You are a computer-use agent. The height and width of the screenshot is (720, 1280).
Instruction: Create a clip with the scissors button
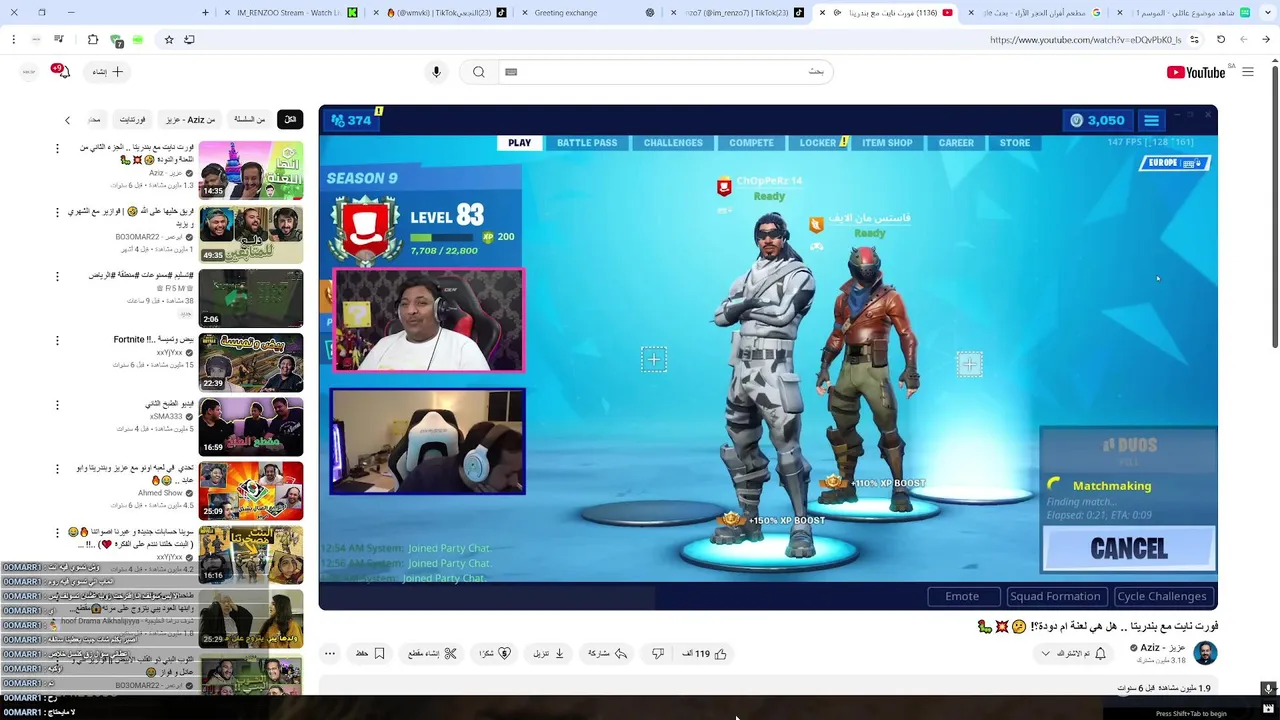pyautogui.click(x=432, y=654)
